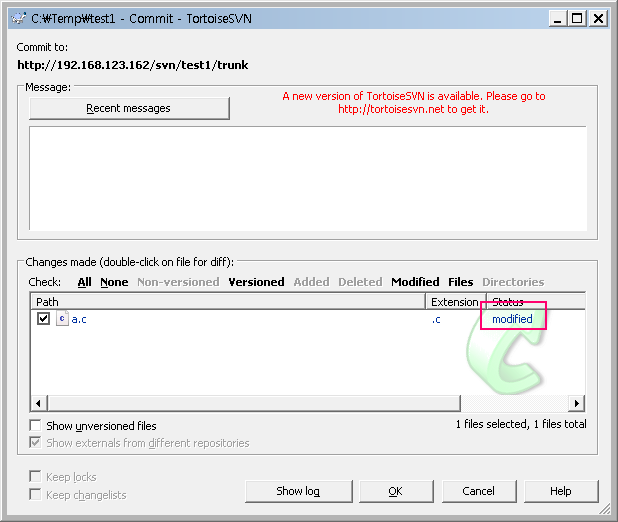Enable Show unversioned files checkbox

point(35,425)
